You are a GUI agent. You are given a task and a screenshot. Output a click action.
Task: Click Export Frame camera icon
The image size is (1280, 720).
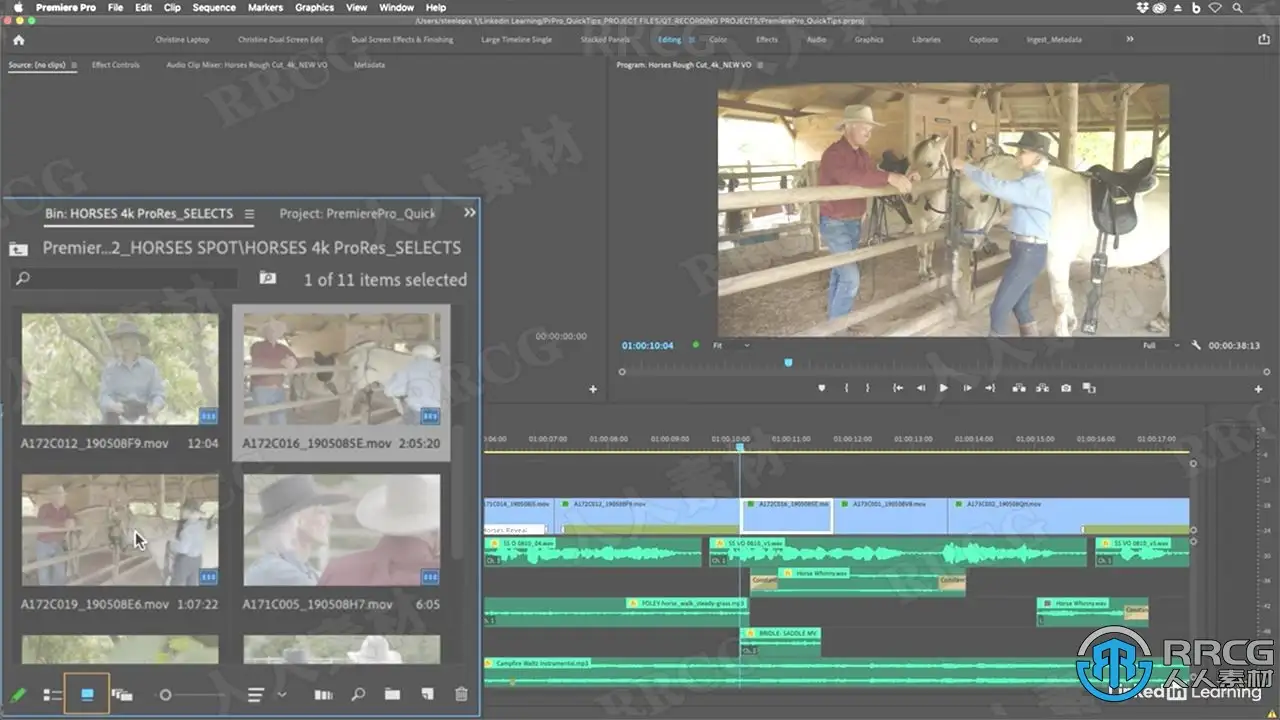click(x=1066, y=388)
